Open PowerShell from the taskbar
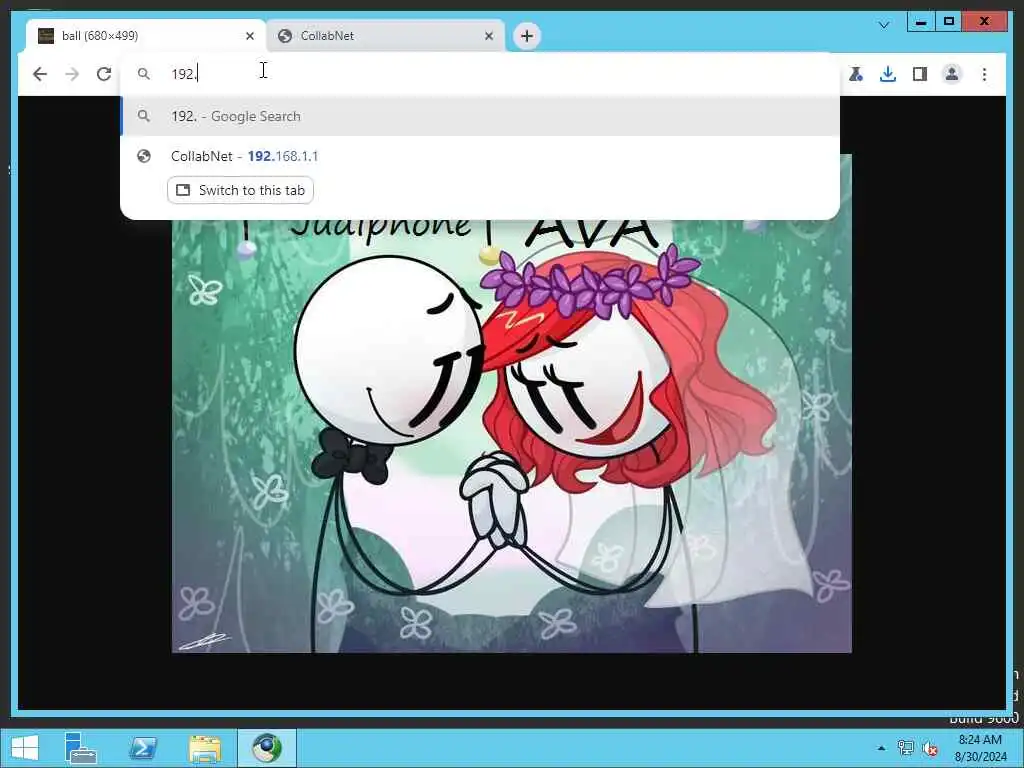1024x768 pixels. [142, 748]
